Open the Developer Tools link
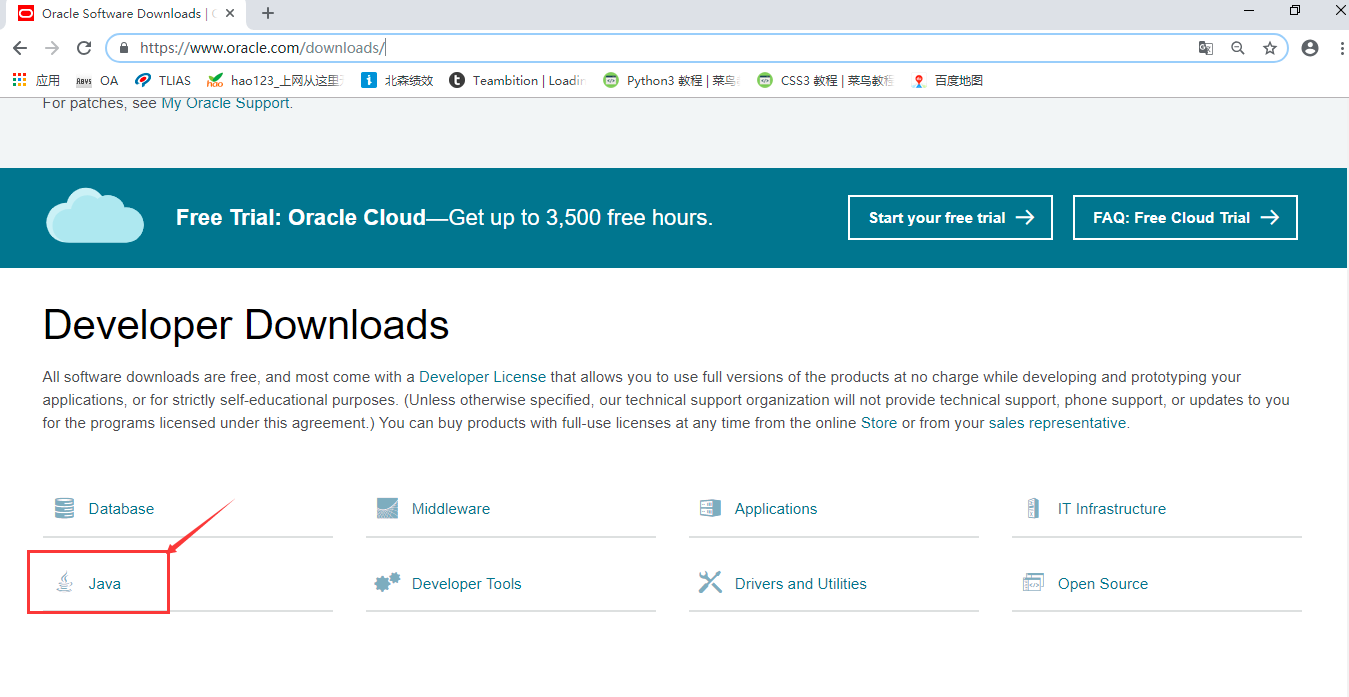This screenshot has width=1349, height=697. click(467, 584)
